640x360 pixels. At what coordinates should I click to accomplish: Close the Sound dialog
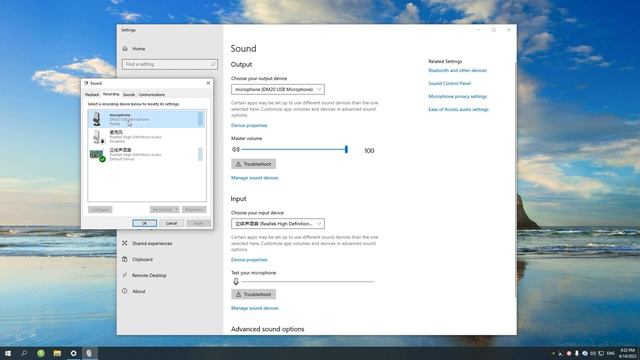coord(208,83)
